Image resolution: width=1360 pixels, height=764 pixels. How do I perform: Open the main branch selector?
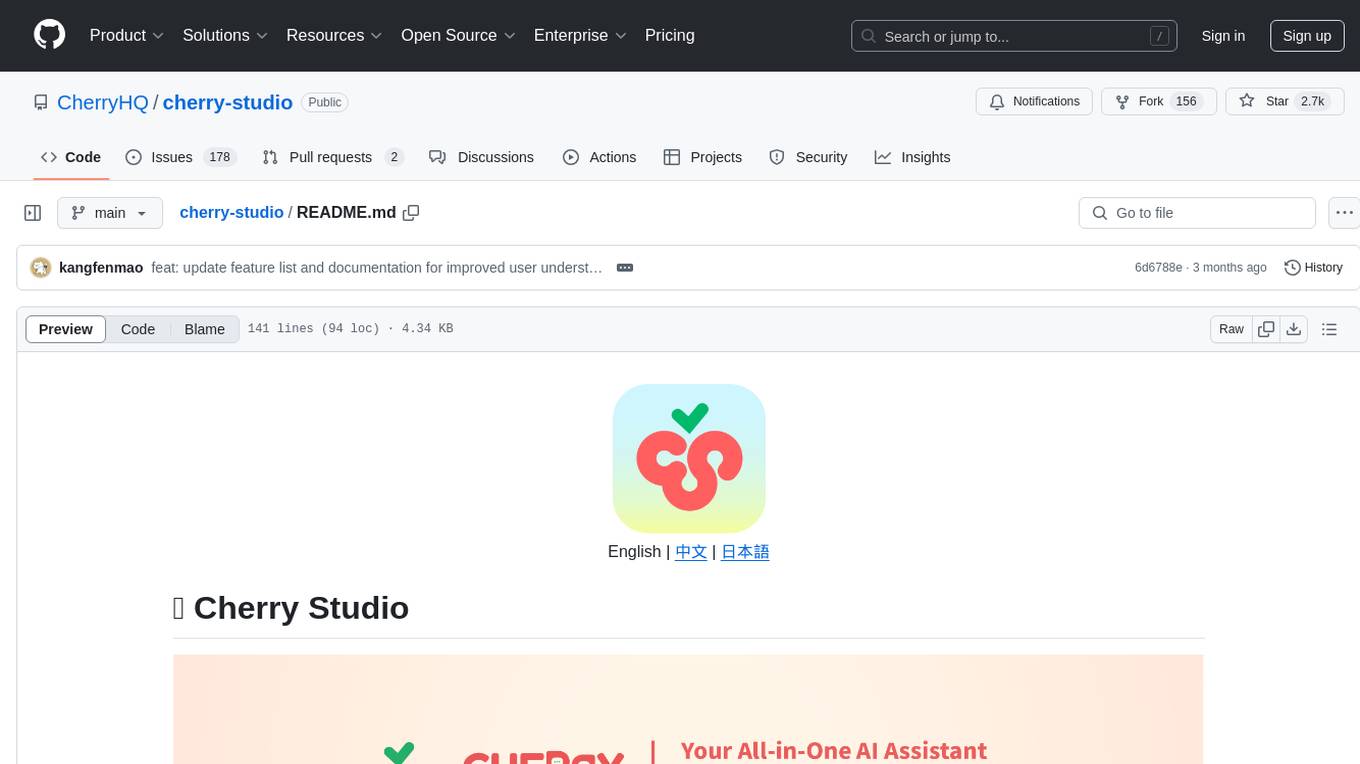click(x=109, y=213)
